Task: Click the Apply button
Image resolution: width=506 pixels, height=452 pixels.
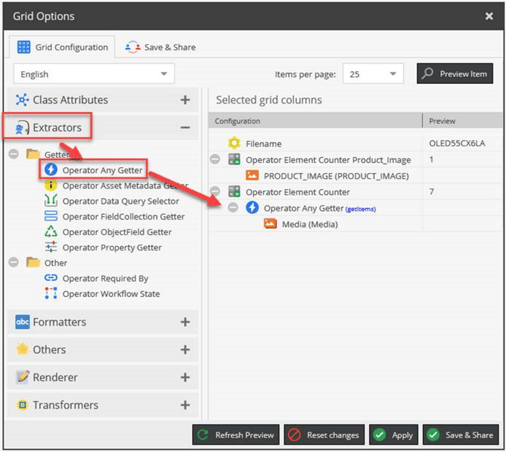Action: [393, 435]
